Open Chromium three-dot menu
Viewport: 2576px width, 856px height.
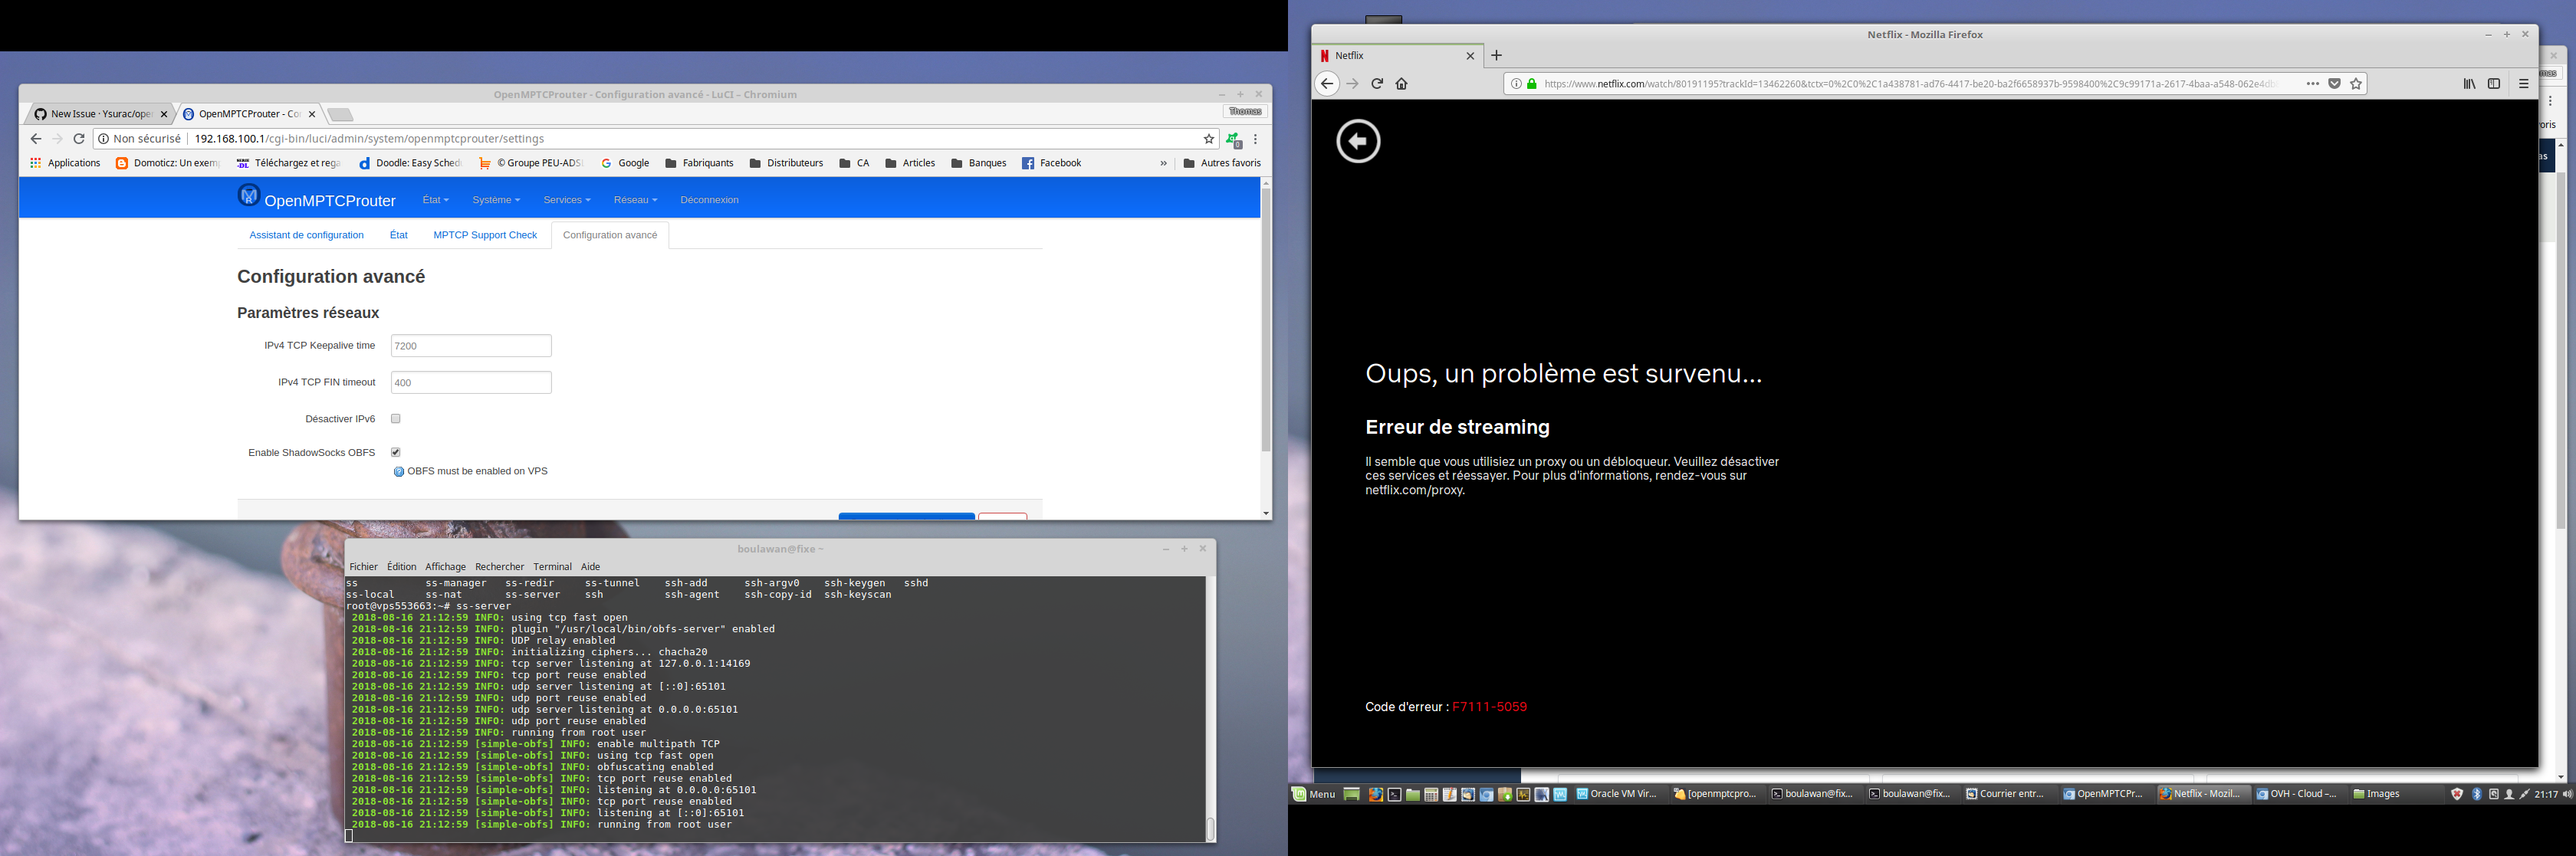pos(1256,139)
